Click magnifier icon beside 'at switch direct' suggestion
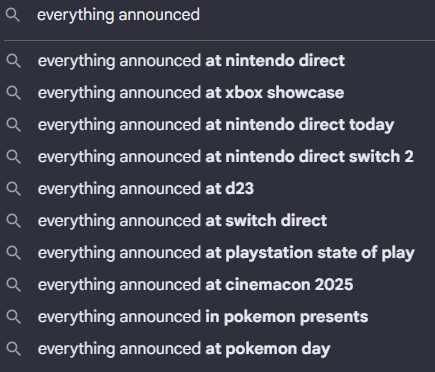Screen dimensions: 435x372 14,221
